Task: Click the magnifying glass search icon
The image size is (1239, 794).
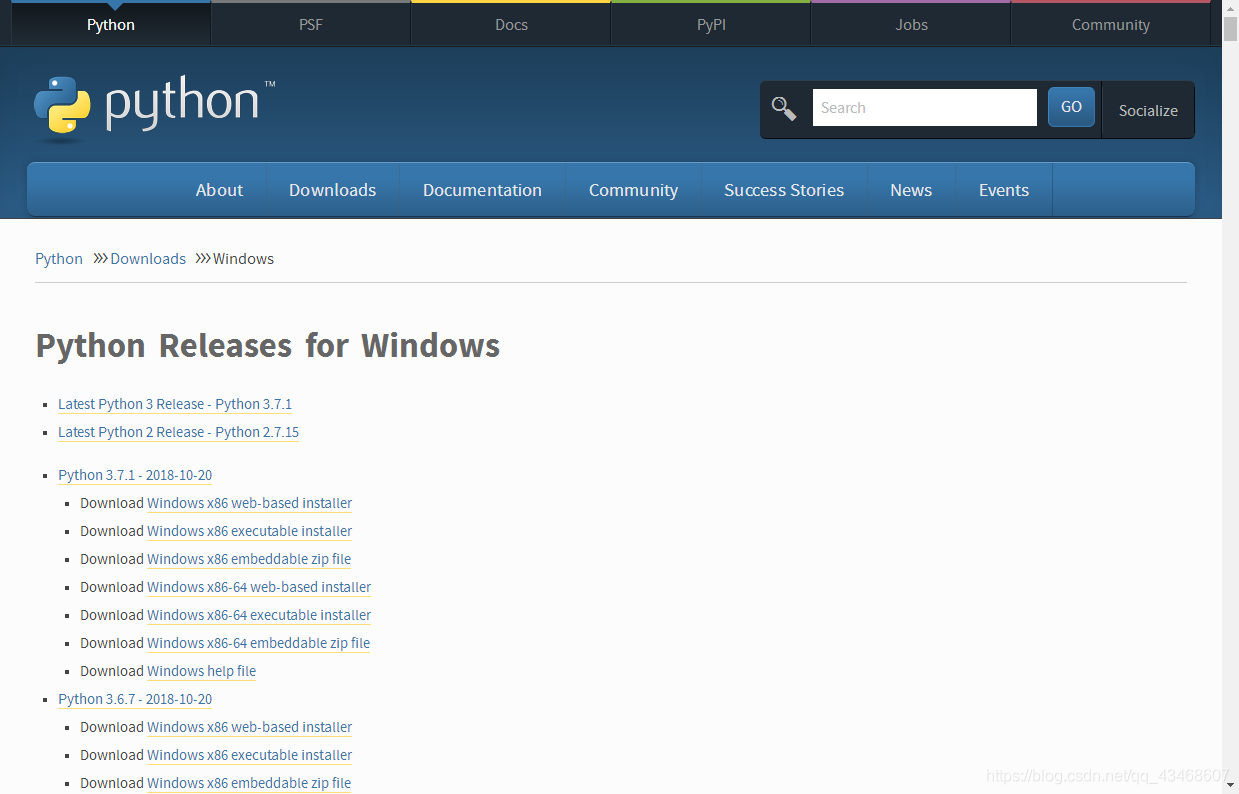Action: tap(784, 108)
